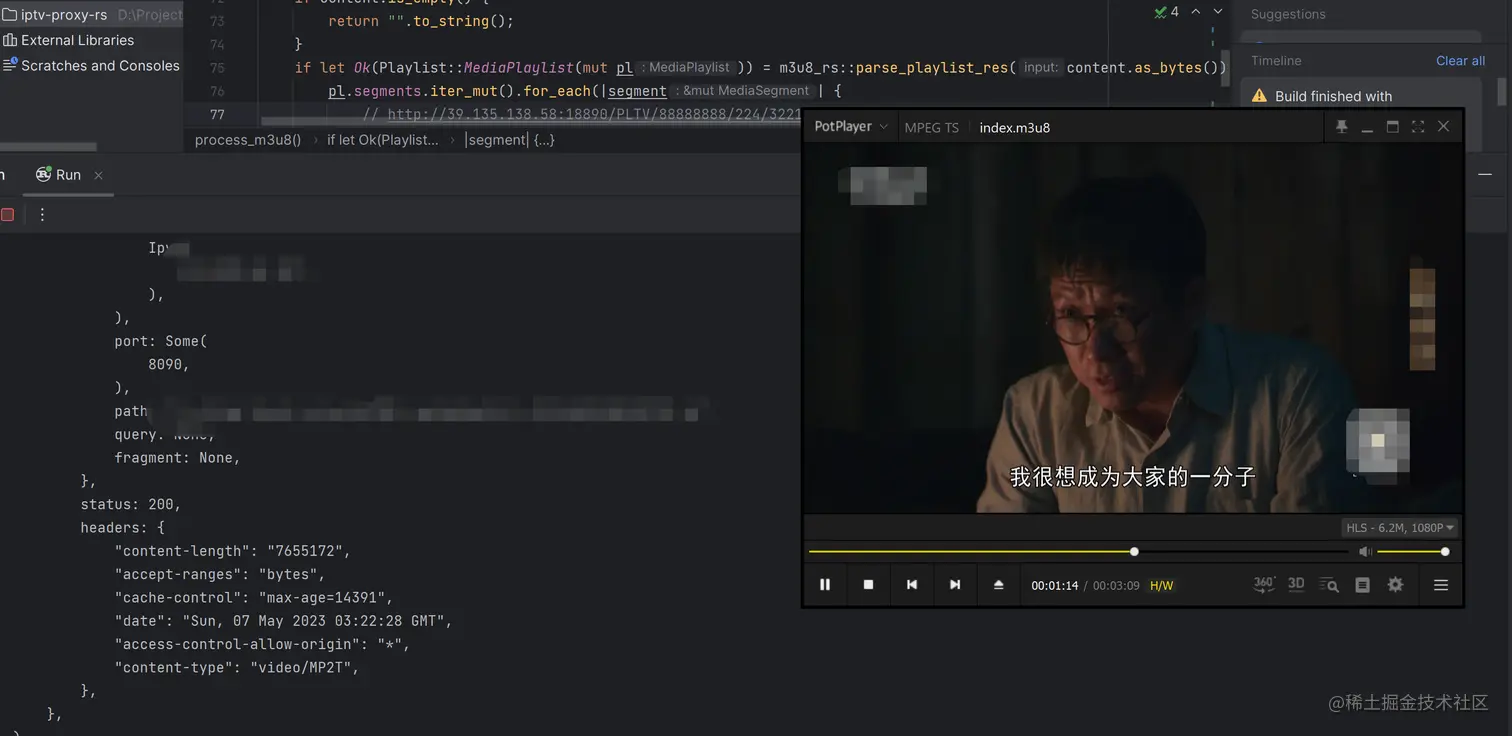Click '"accept-ranges": "bytes"' console line
The image size is (1512, 736).
[220, 574]
